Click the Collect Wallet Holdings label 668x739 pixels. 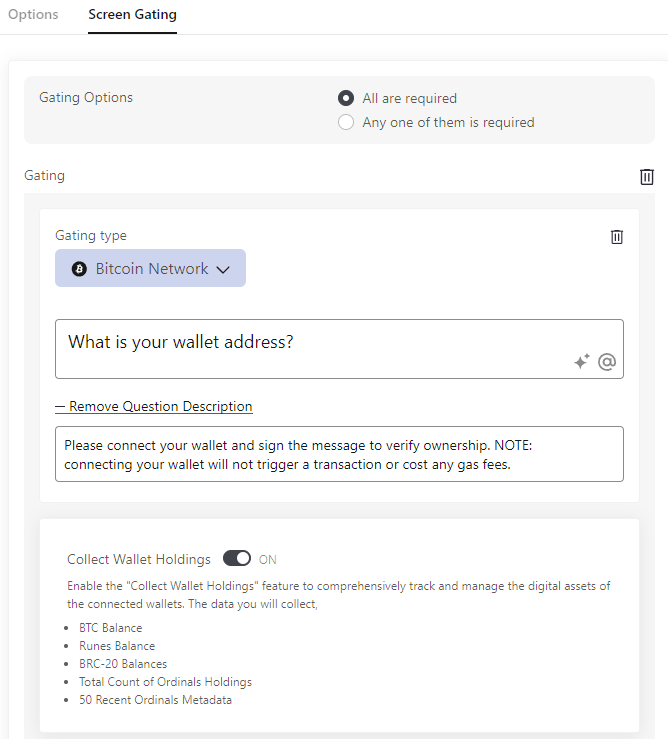pos(139,559)
